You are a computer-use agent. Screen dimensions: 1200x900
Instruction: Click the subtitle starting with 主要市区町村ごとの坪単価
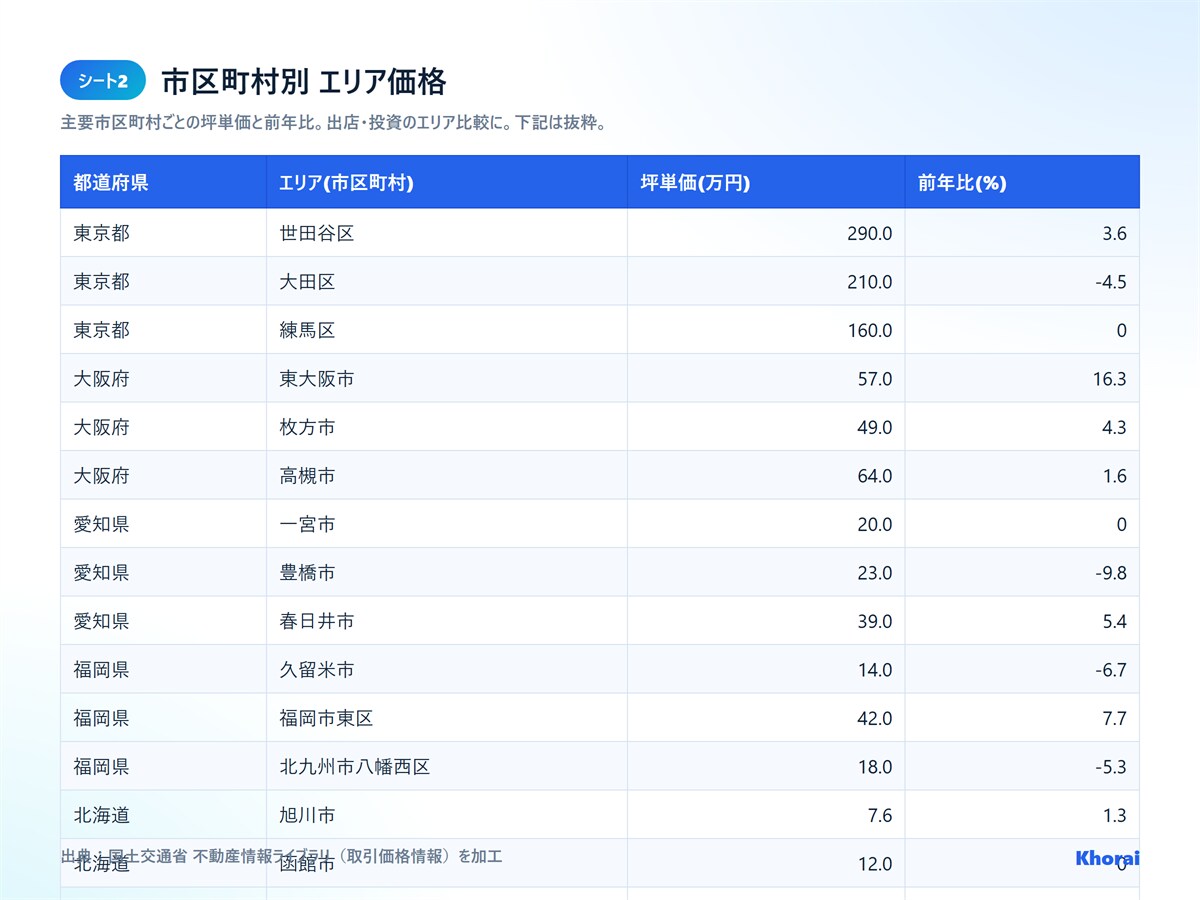coord(333,125)
